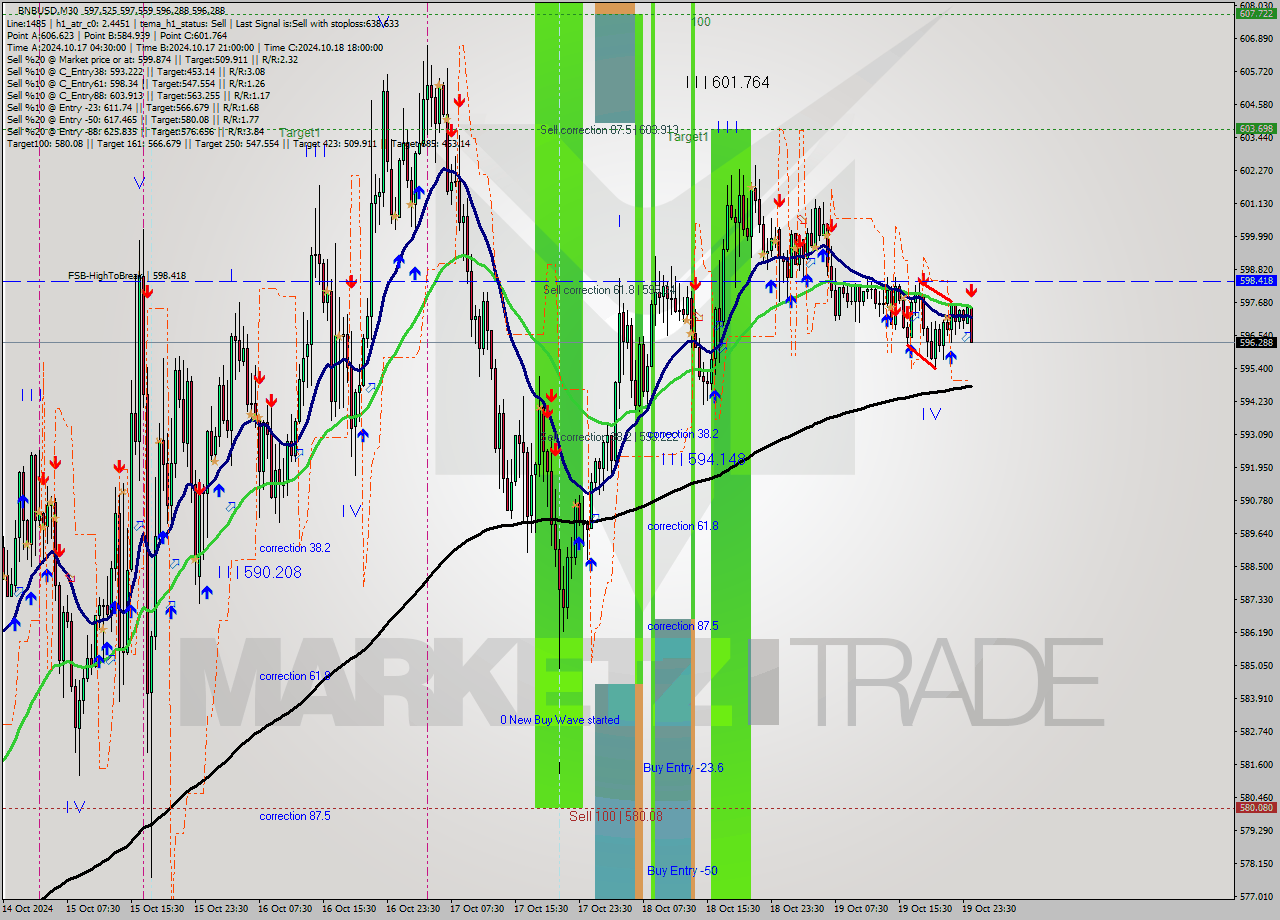Click the '17 Oct 23:30' time label
Viewport: 1280px width, 920px height.
[605, 909]
